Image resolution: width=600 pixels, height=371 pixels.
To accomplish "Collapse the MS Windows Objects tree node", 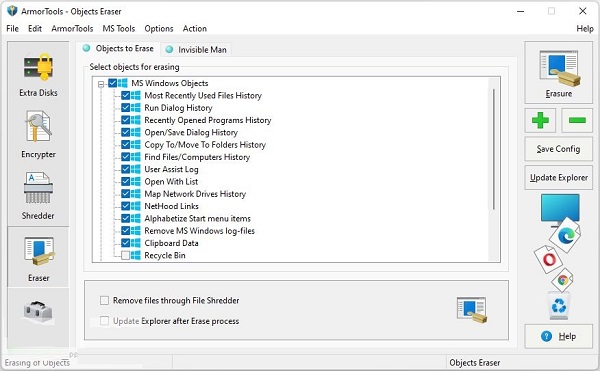I will pos(101,84).
